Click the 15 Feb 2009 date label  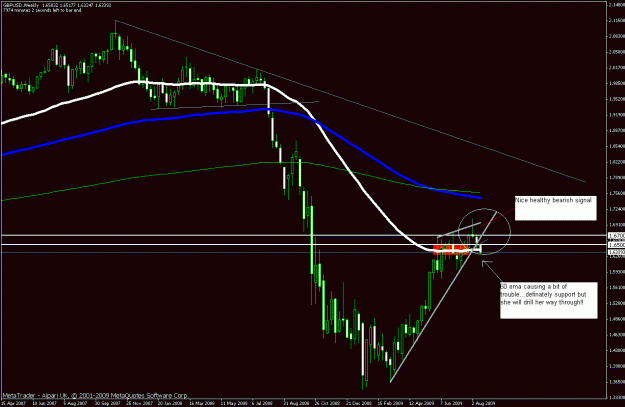point(390,403)
